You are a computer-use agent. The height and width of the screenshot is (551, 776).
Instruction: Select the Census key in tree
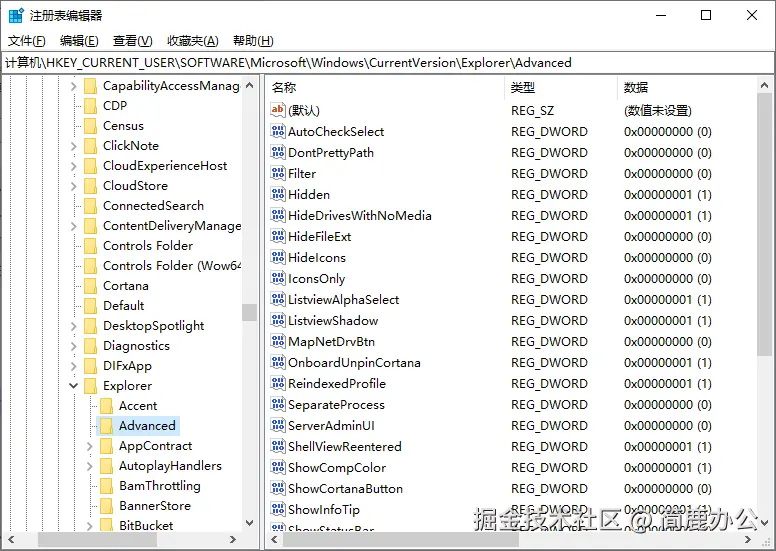(x=123, y=126)
